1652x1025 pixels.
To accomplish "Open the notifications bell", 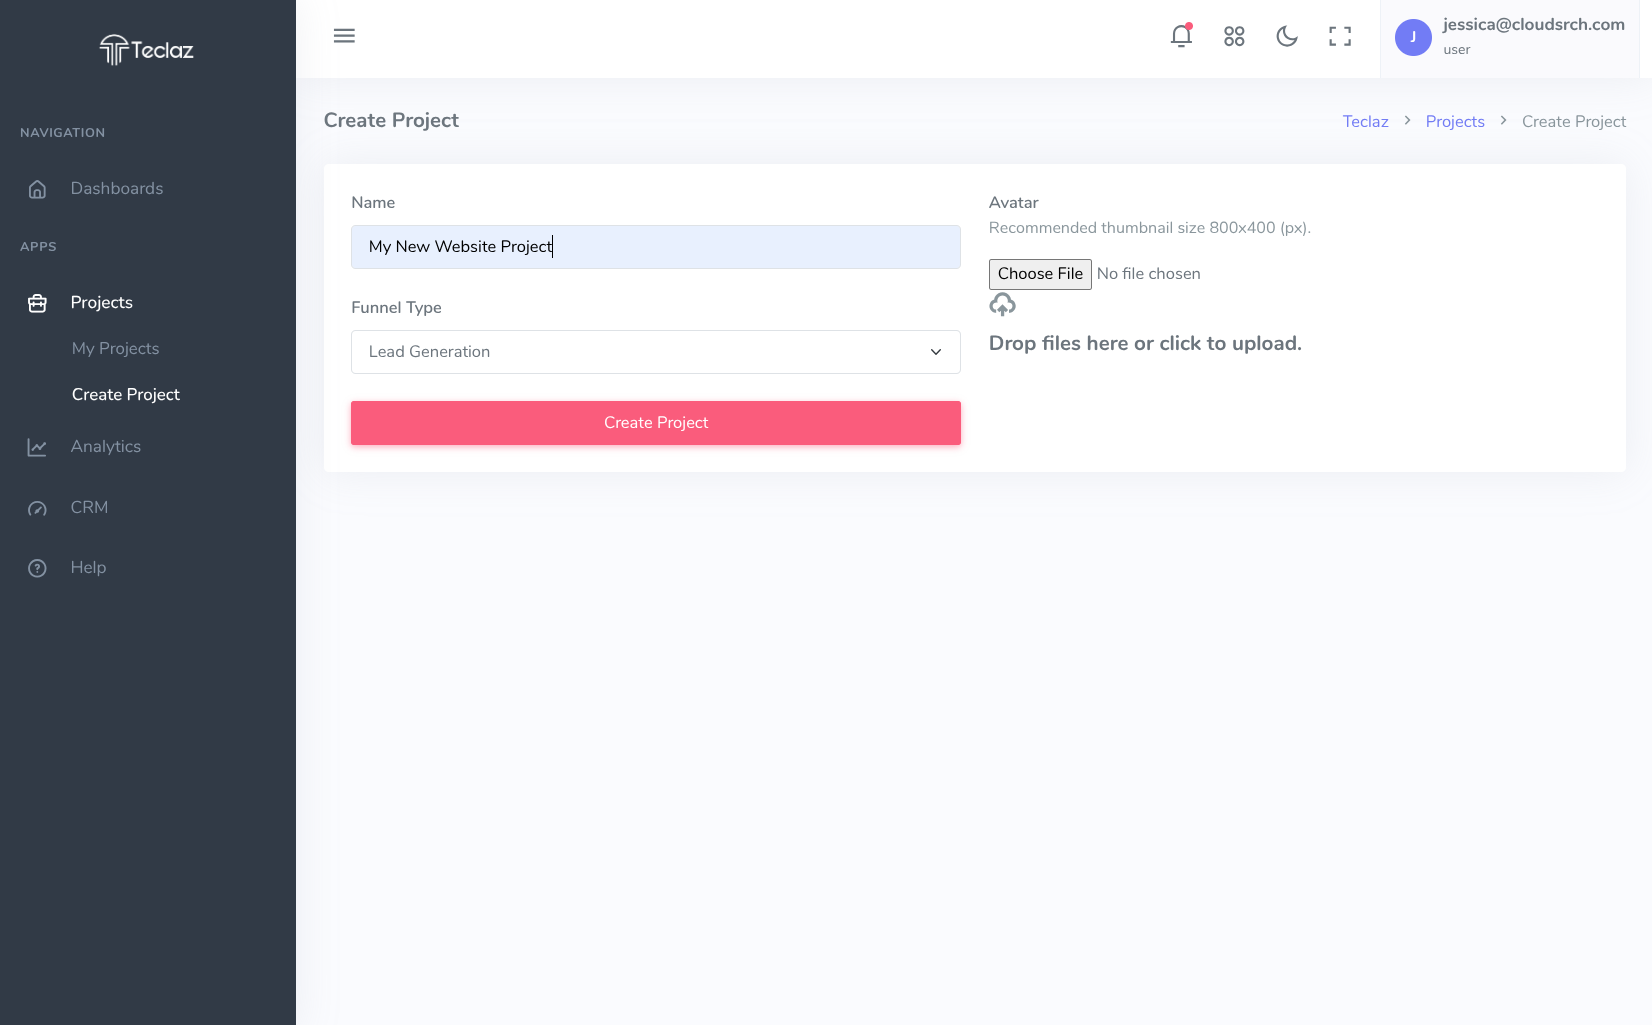I will point(1181,37).
